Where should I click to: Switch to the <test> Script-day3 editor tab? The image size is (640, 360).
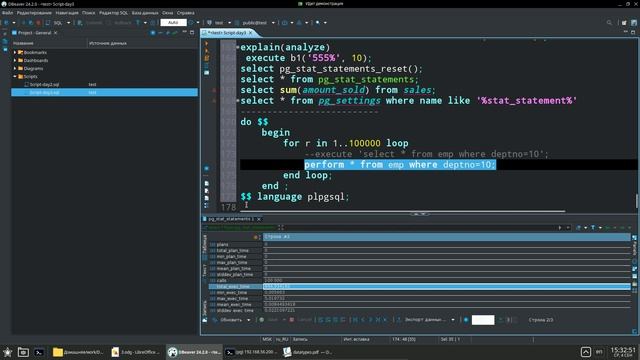[227, 33]
